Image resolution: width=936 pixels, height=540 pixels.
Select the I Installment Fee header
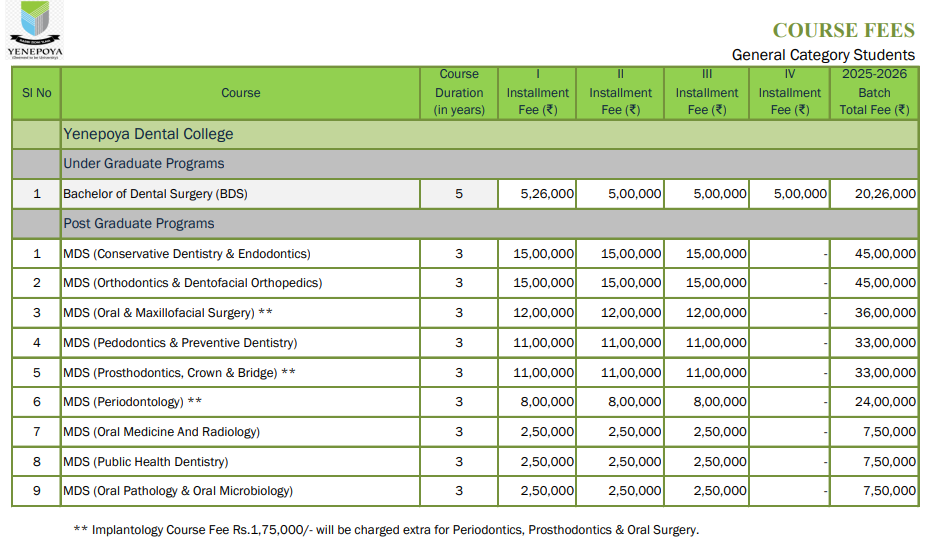click(538, 92)
